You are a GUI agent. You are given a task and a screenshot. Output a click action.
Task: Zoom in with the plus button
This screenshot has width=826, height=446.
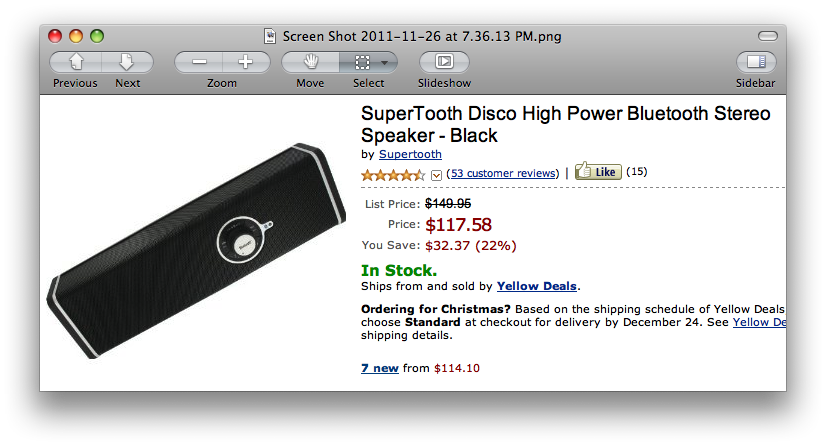coord(245,62)
